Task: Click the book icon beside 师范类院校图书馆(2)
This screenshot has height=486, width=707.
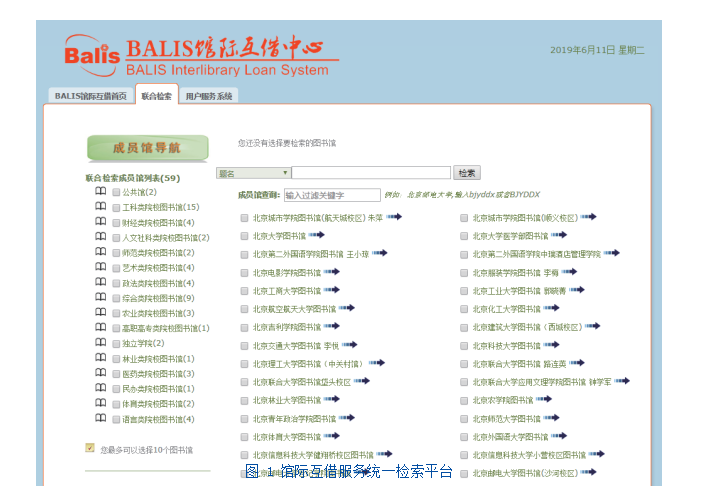Action: click(101, 251)
